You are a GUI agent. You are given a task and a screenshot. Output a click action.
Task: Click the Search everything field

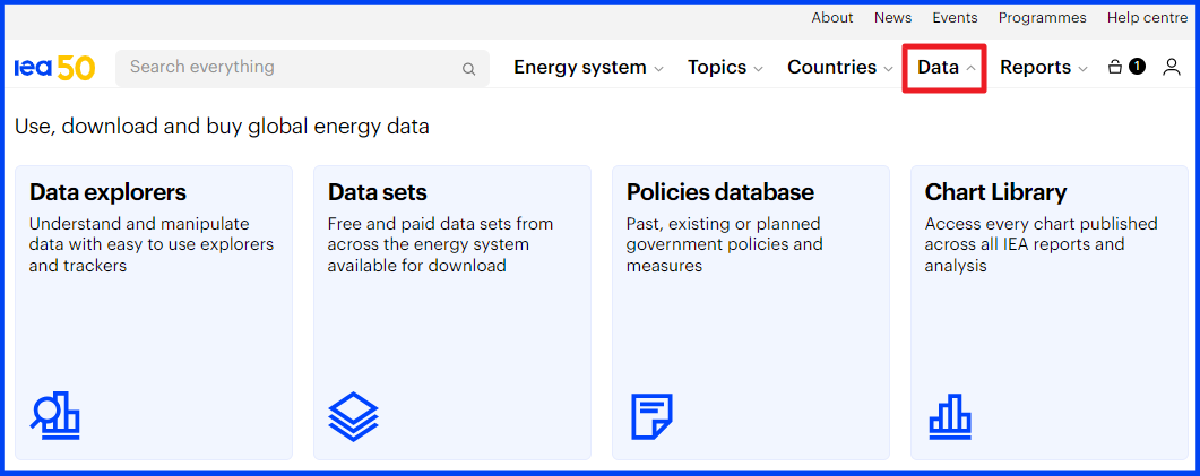coord(302,68)
